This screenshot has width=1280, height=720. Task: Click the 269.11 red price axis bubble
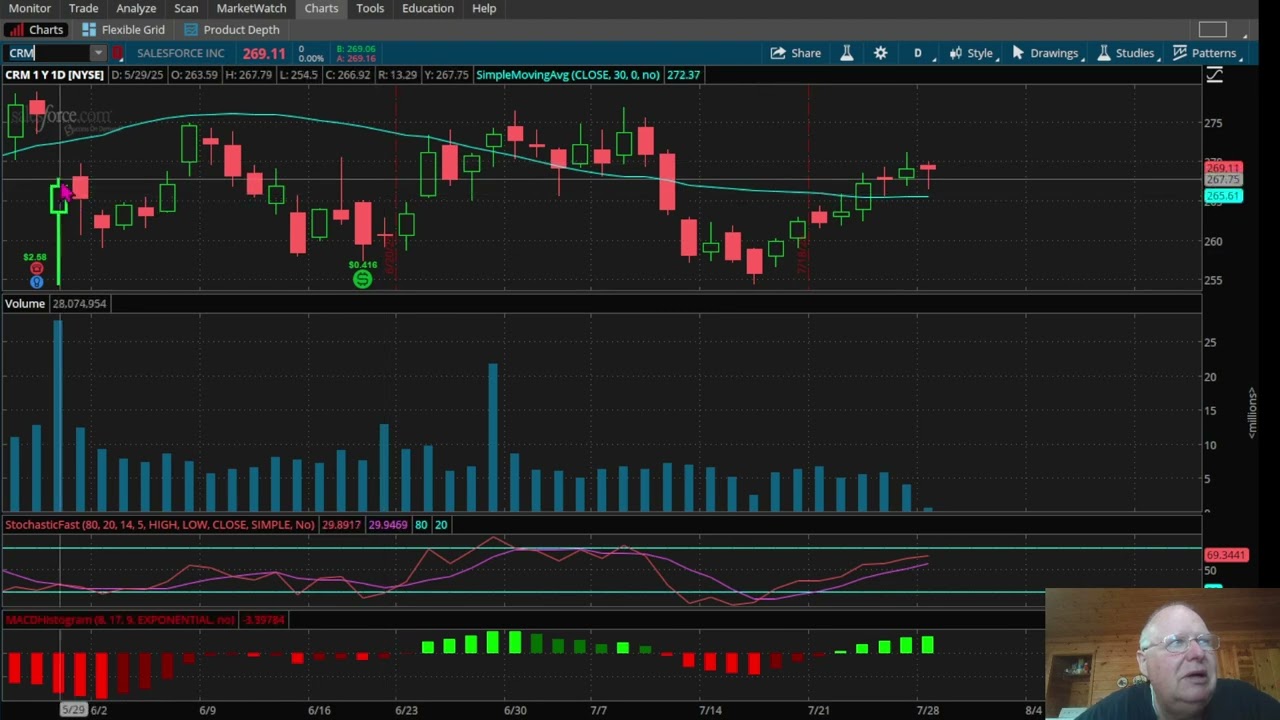coord(1223,169)
